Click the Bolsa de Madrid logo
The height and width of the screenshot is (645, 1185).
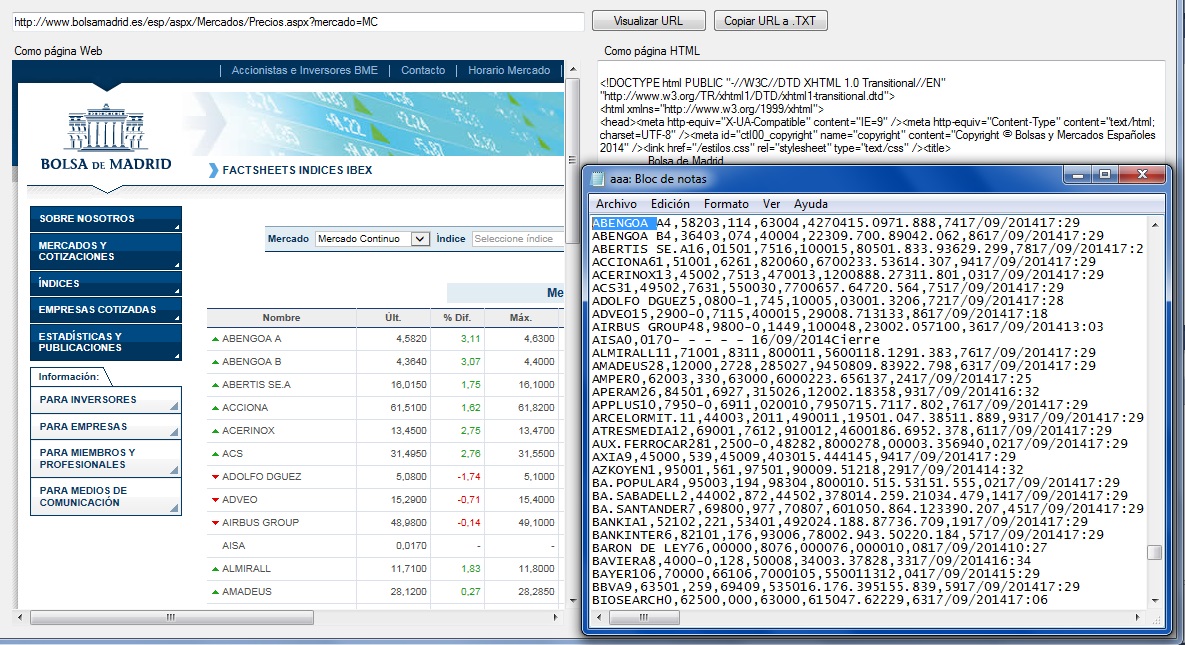(x=106, y=138)
